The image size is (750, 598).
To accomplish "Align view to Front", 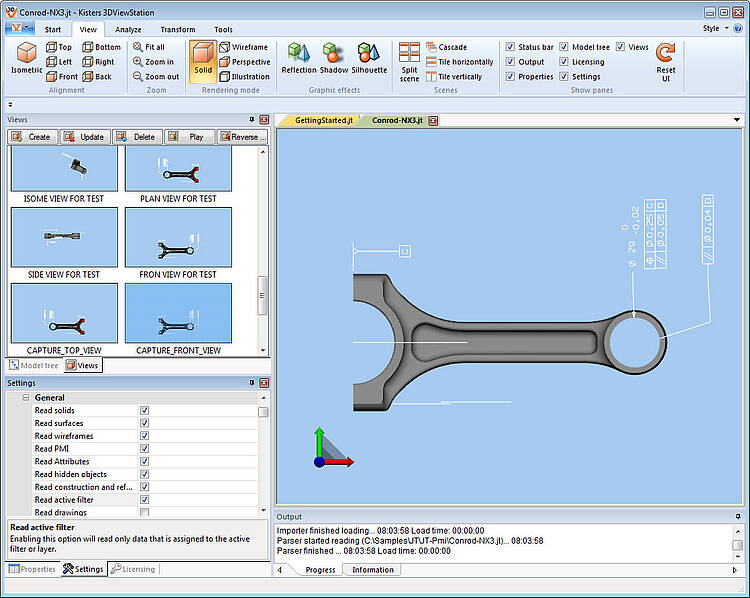I will [x=62, y=77].
